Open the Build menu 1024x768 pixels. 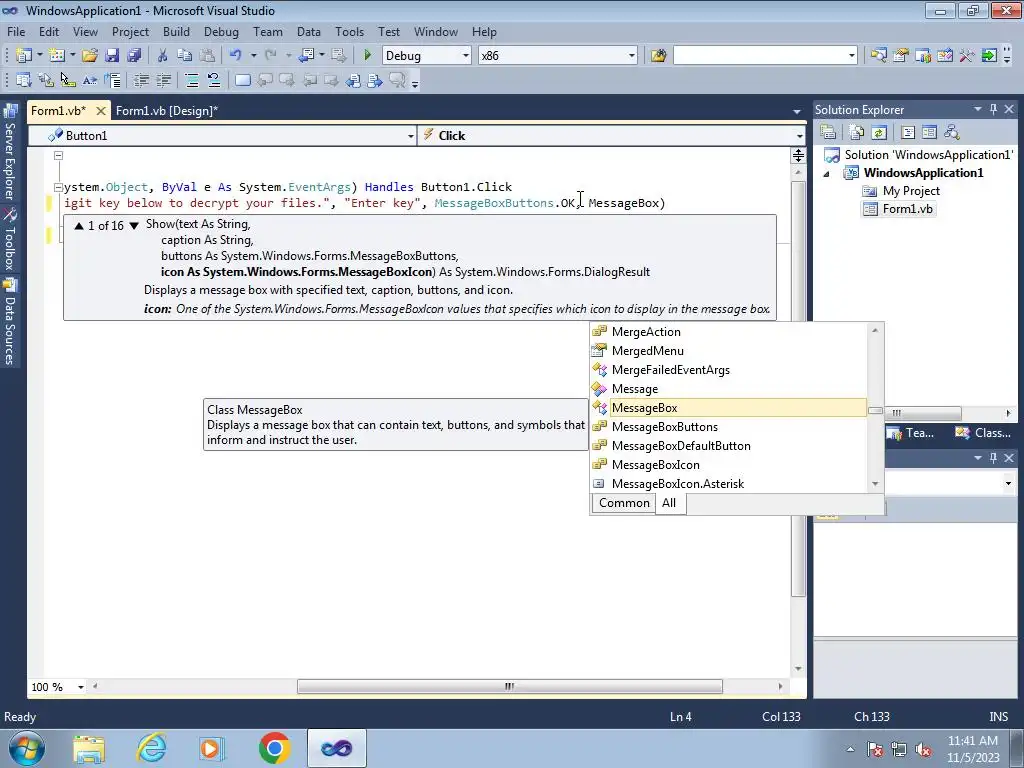(x=176, y=31)
